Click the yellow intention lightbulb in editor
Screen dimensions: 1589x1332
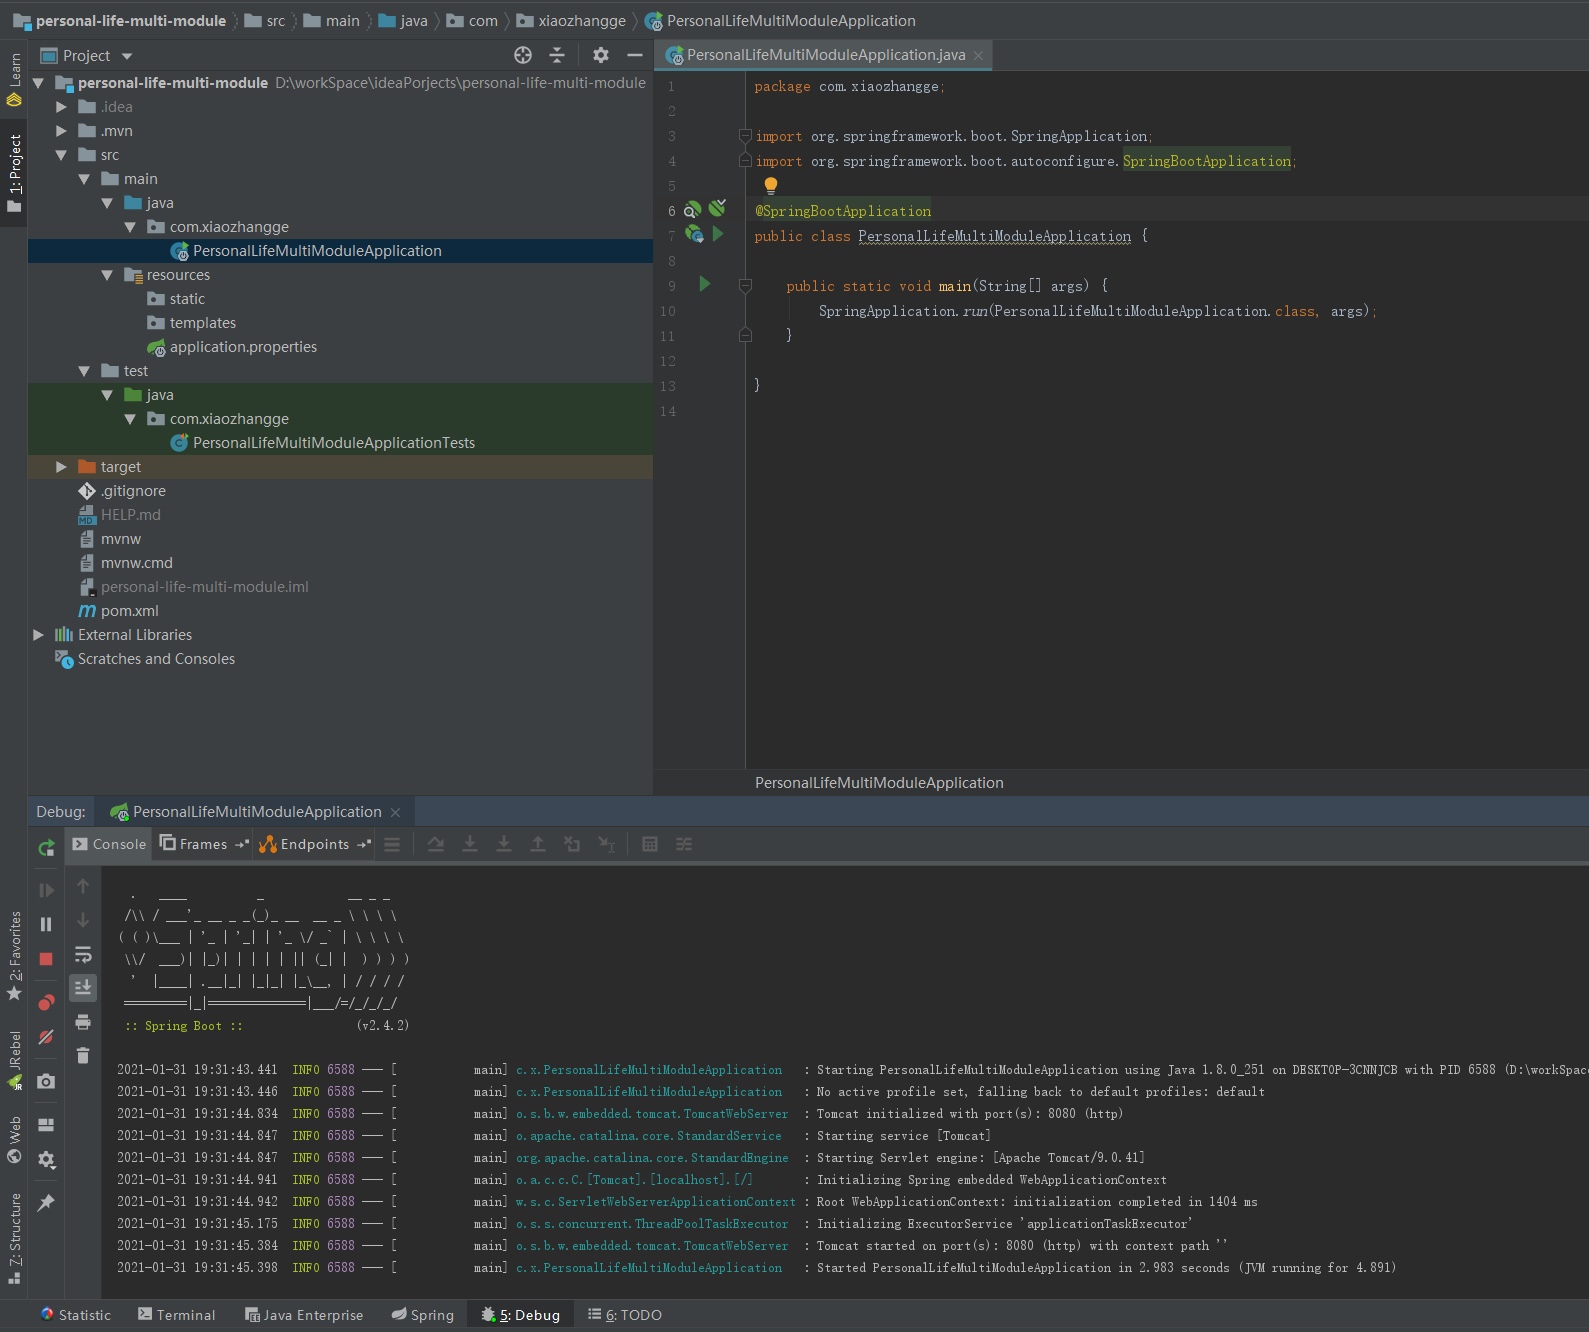770,185
